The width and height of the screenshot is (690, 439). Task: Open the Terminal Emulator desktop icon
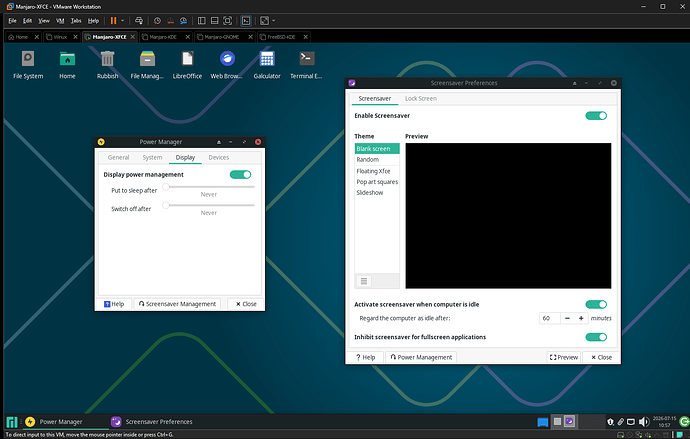click(x=306, y=65)
